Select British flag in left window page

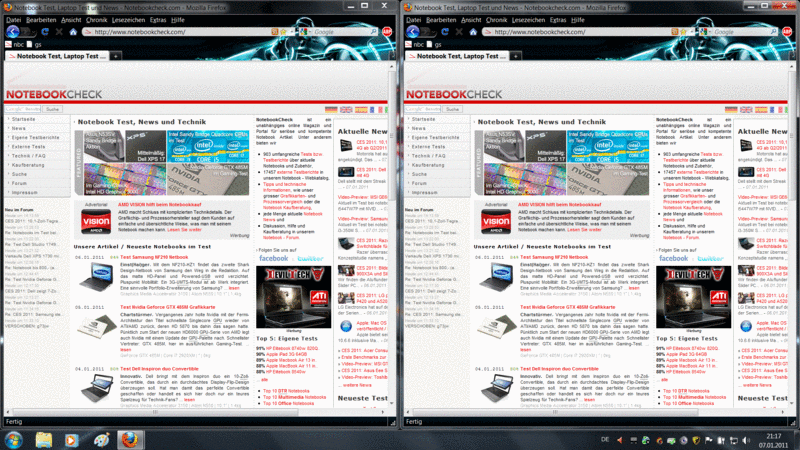click(346, 109)
